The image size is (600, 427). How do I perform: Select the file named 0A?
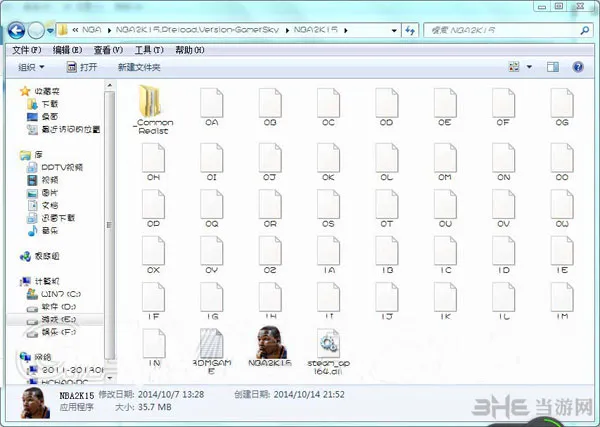click(212, 107)
